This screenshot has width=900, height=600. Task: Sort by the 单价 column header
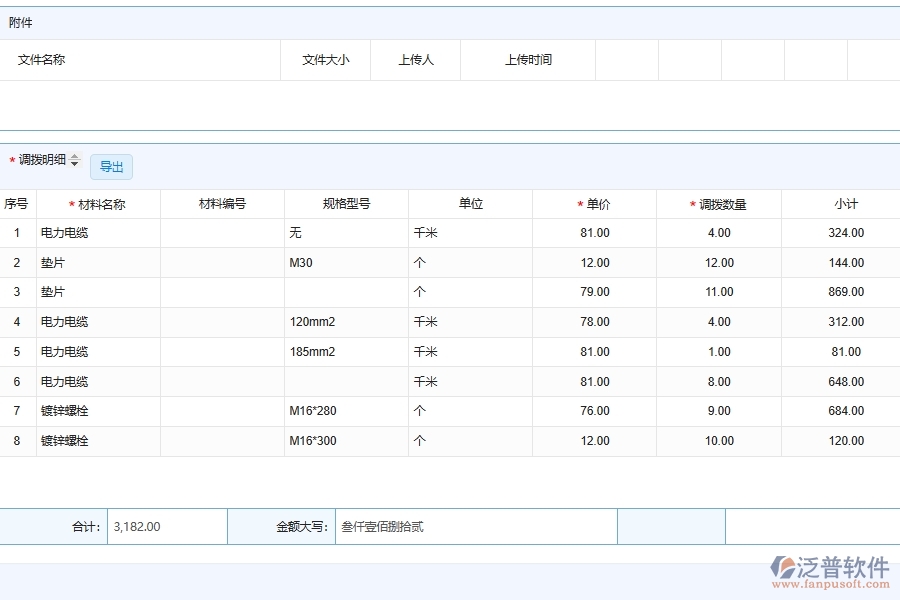click(595, 203)
